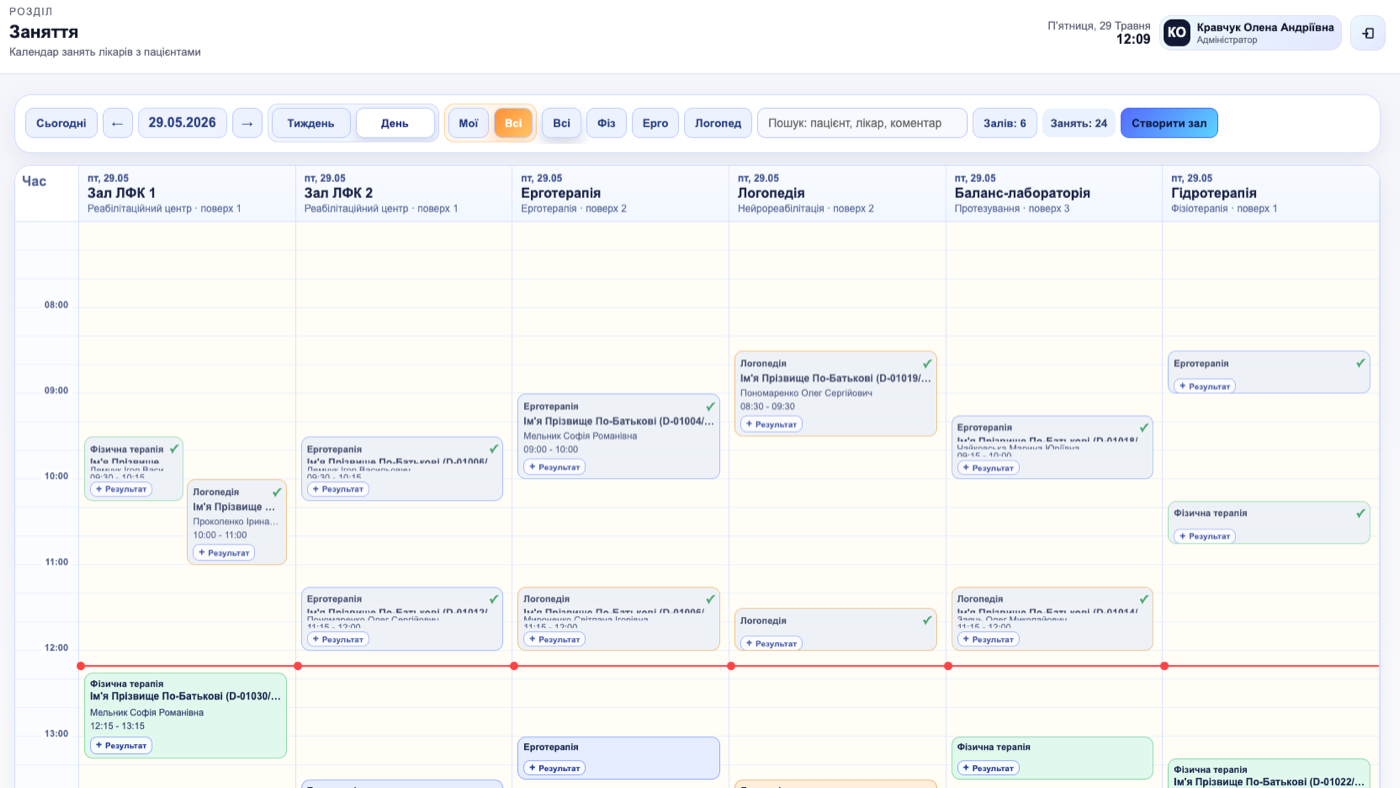Open patient D-01022 Фізична терапія appointment
Screen dimensions: 1400x788
pyautogui.click(x=1269, y=775)
